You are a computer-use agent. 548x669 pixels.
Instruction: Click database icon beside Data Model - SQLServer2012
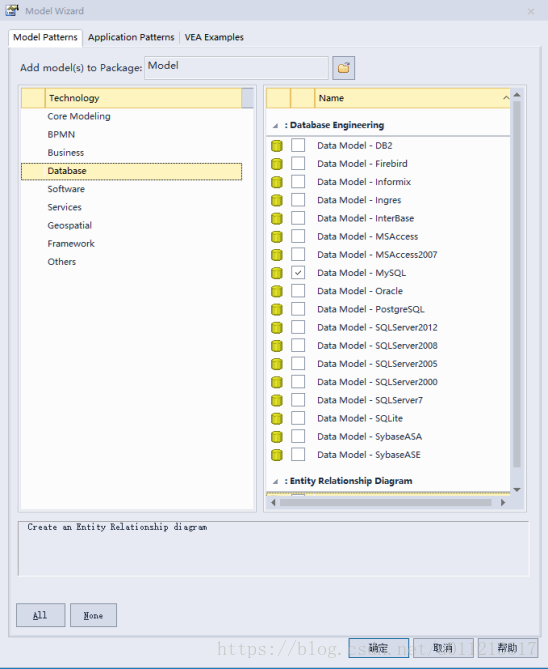[x=277, y=328]
